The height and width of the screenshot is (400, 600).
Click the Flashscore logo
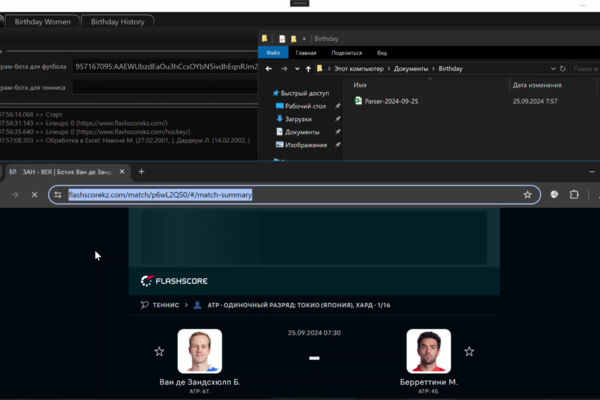click(174, 281)
